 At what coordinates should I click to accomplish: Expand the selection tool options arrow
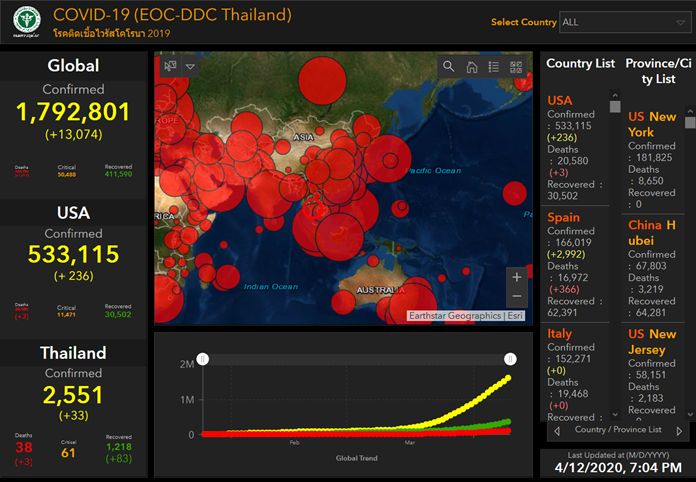point(190,67)
